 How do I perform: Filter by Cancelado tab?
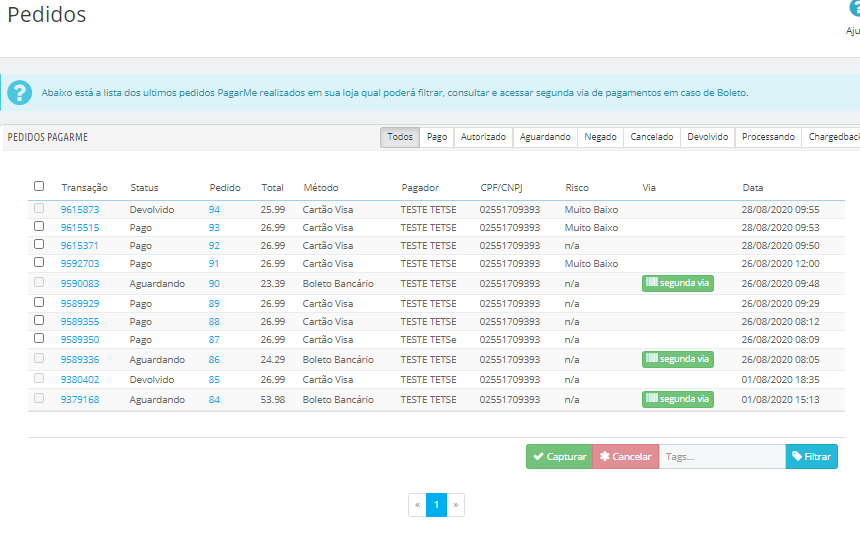click(x=652, y=137)
